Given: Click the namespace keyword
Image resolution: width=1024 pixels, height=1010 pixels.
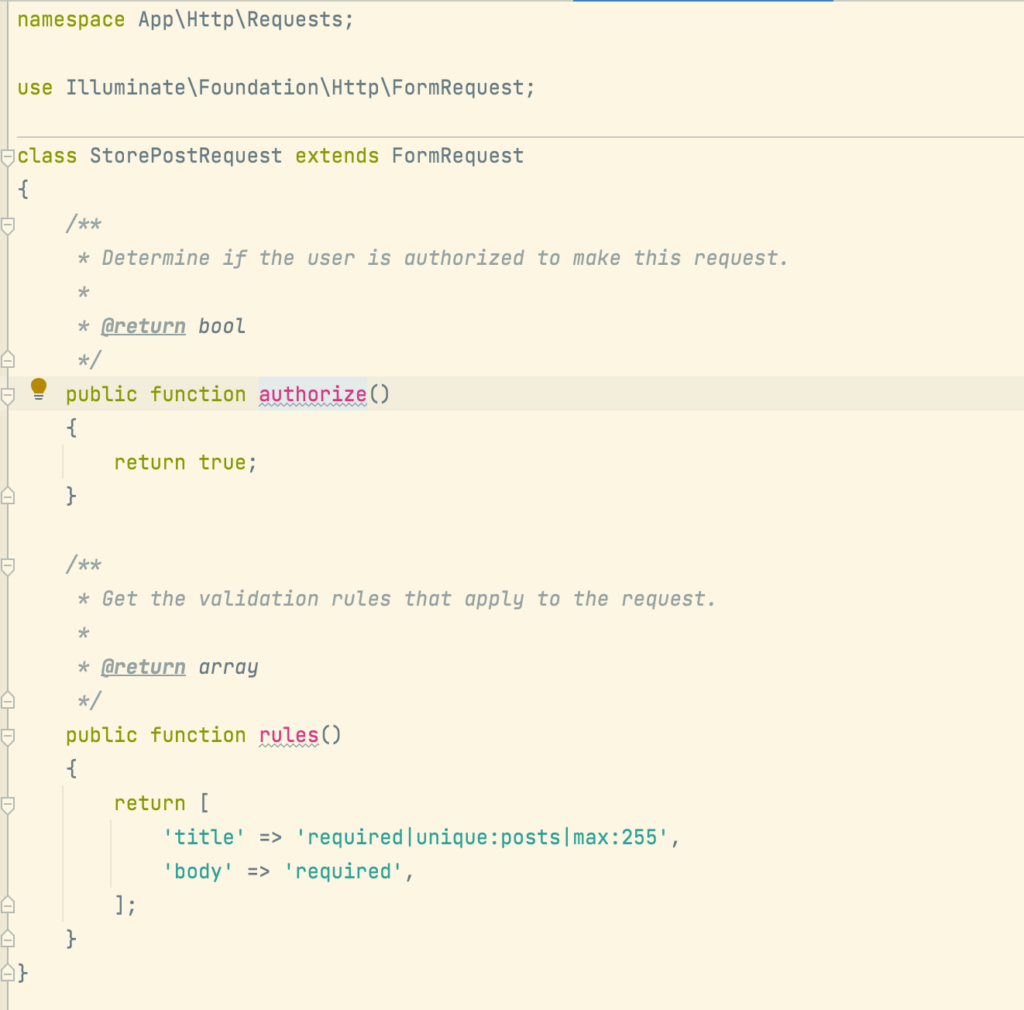Looking at the screenshot, I should [71, 20].
